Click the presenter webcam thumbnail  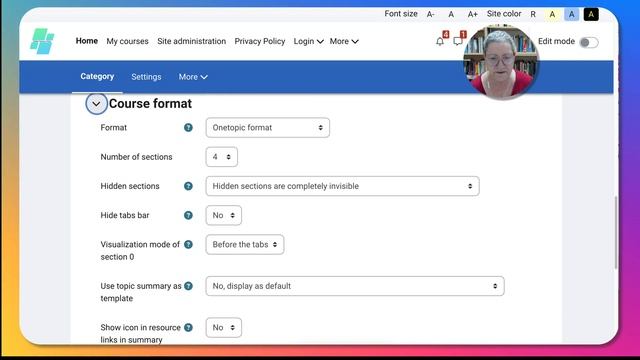click(501, 62)
